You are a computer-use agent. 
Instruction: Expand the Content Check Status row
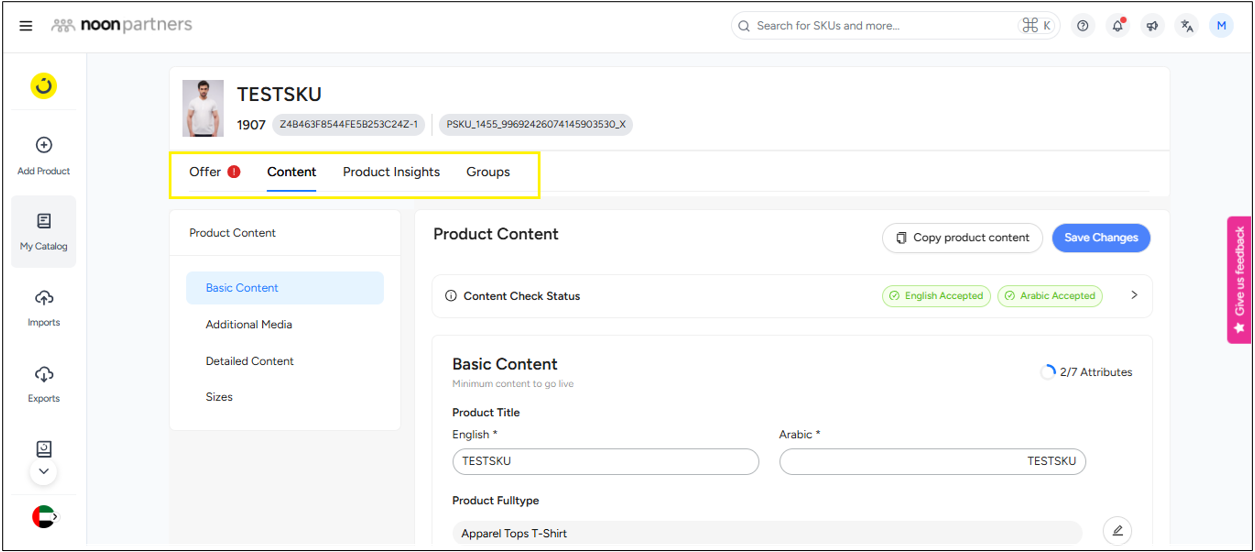point(1134,296)
